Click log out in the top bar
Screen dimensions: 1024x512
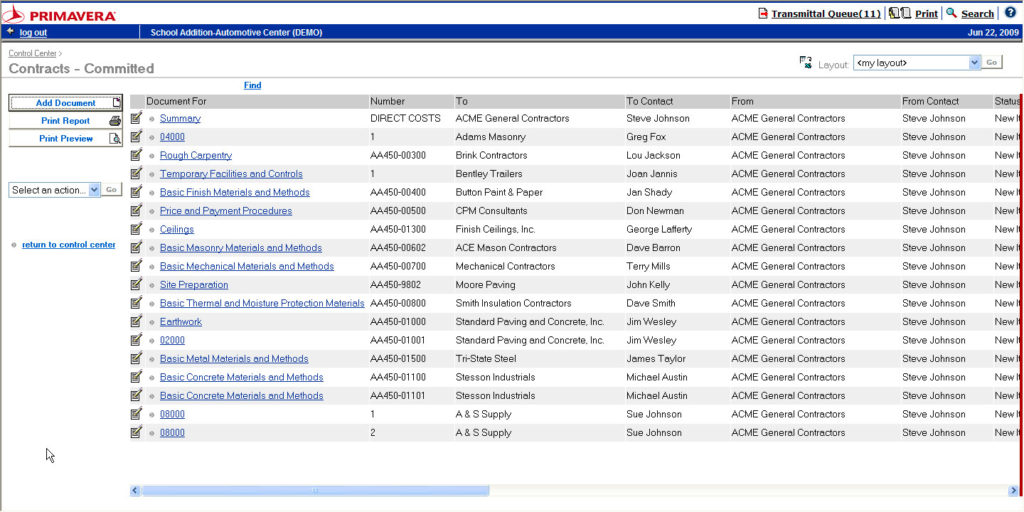(x=33, y=32)
